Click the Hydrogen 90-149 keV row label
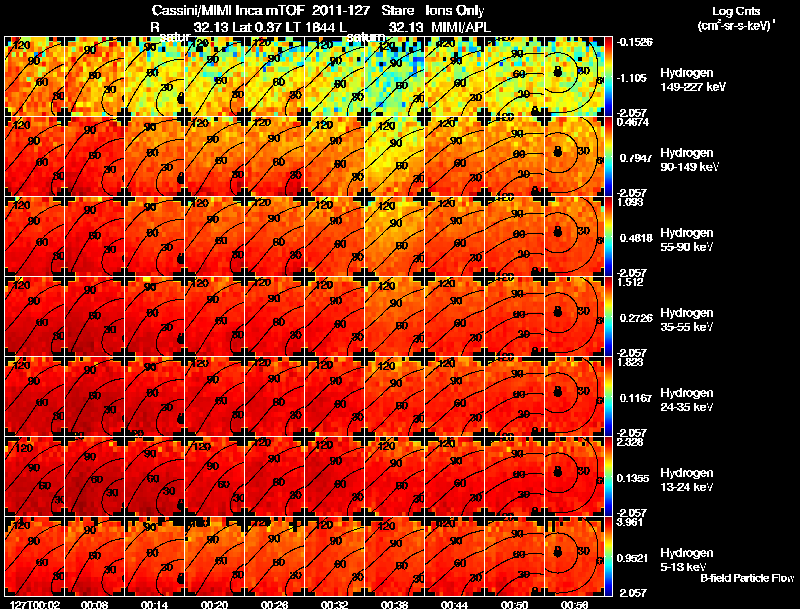 point(689,160)
